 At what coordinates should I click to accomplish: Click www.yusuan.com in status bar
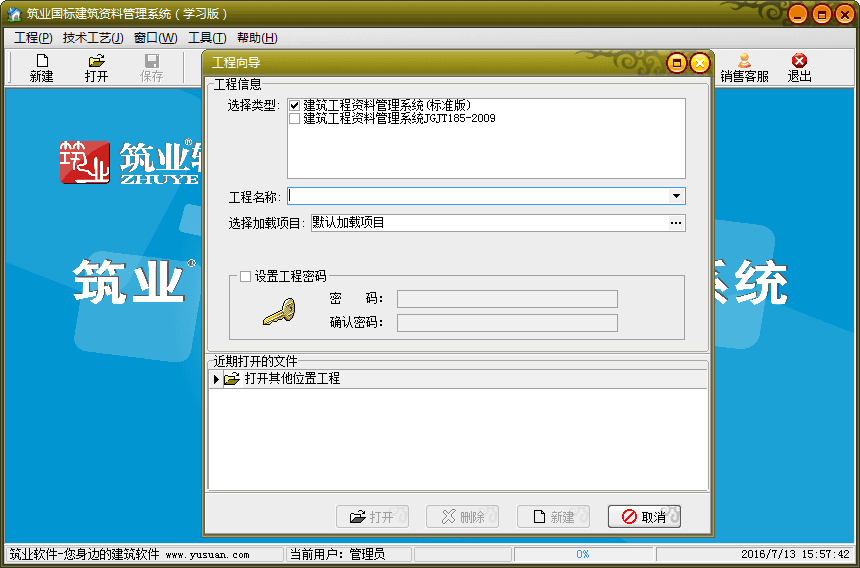click(x=207, y=555)
